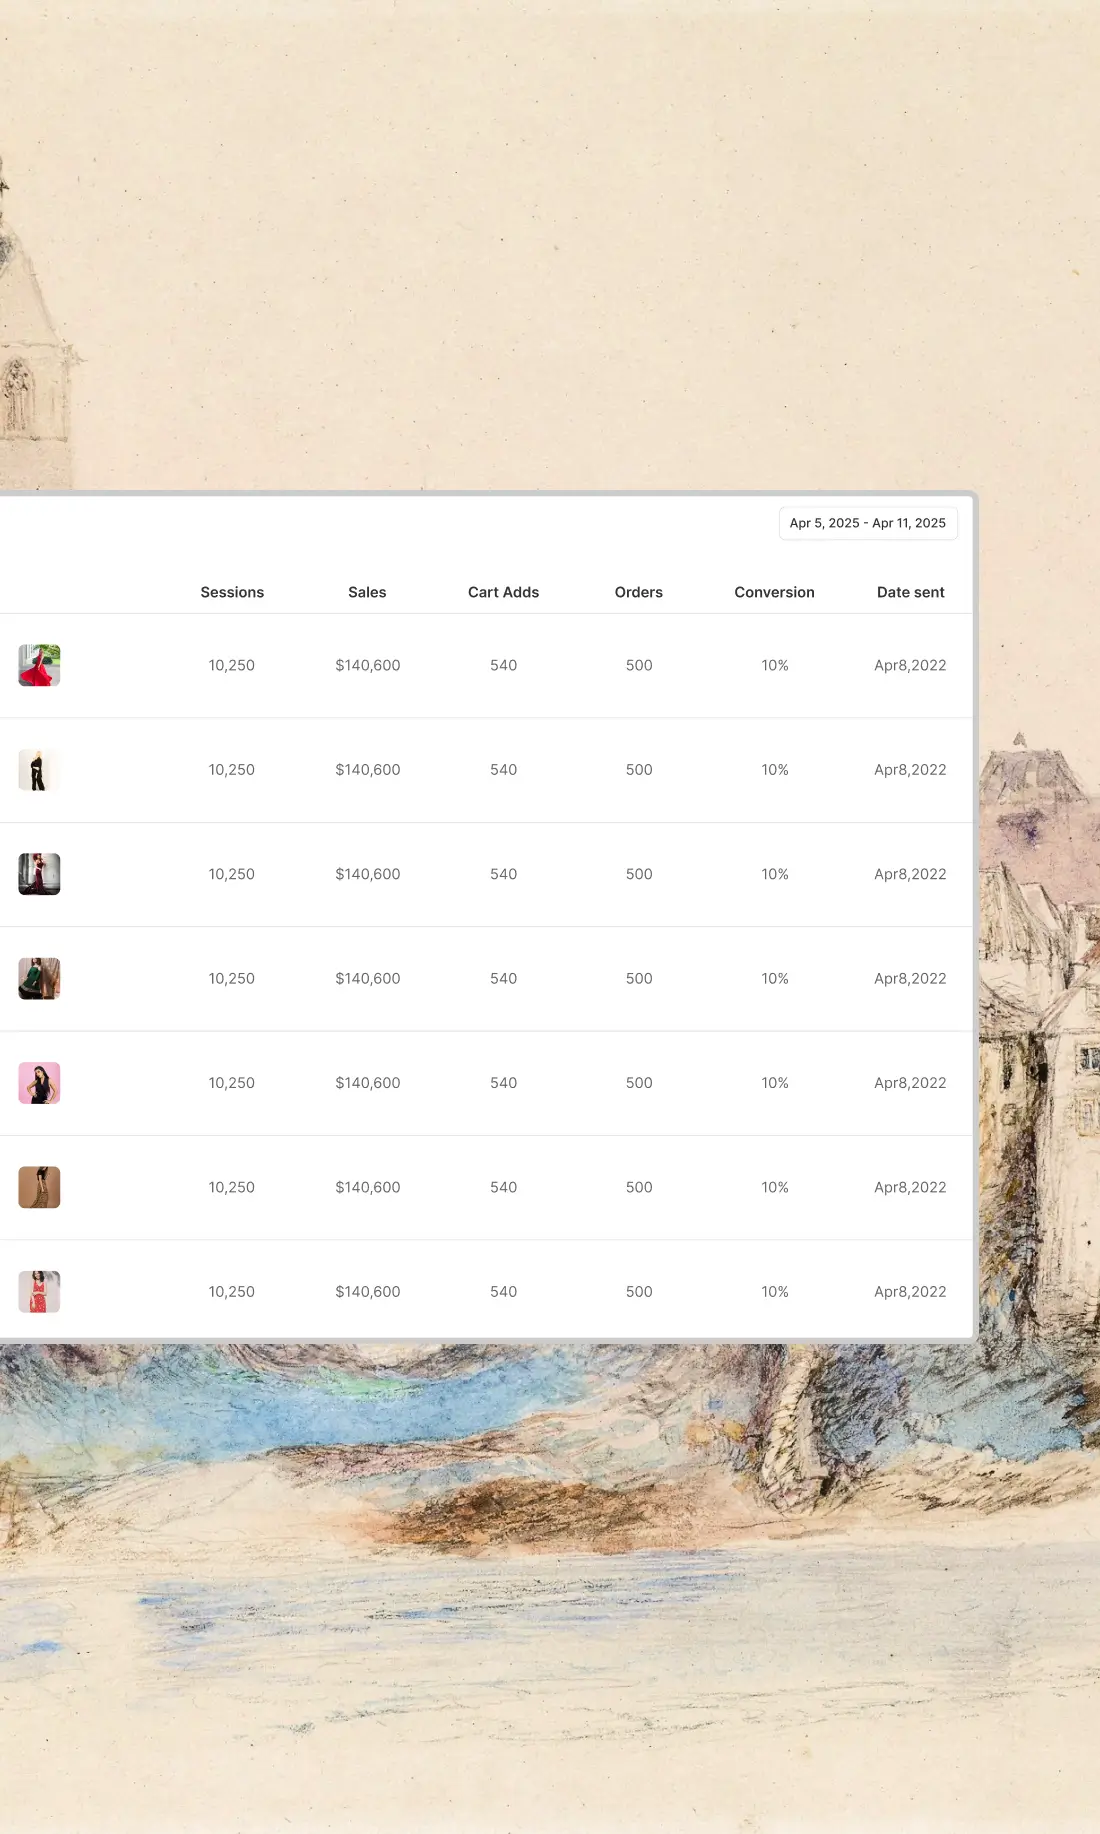Select Apr8,2022 date in brown background row
The height and width of the screenshot is (1834, 1100).
[x=910, y=1188]
